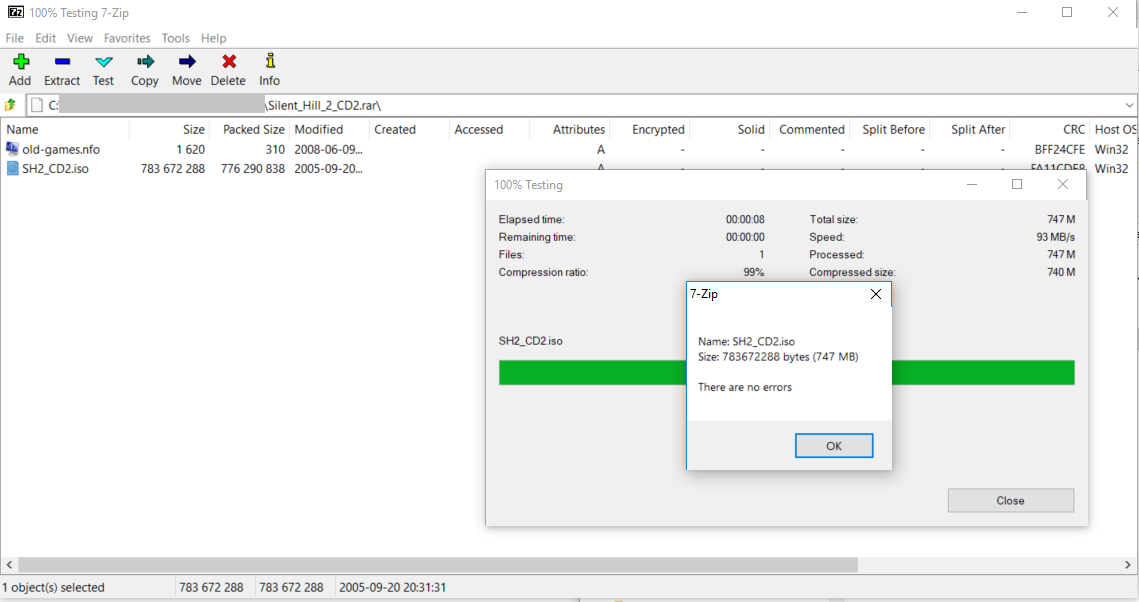Click CRC value BFF24CFE
The image size is (1139, 602).
pyautogui.click(x=1060, y=150)
